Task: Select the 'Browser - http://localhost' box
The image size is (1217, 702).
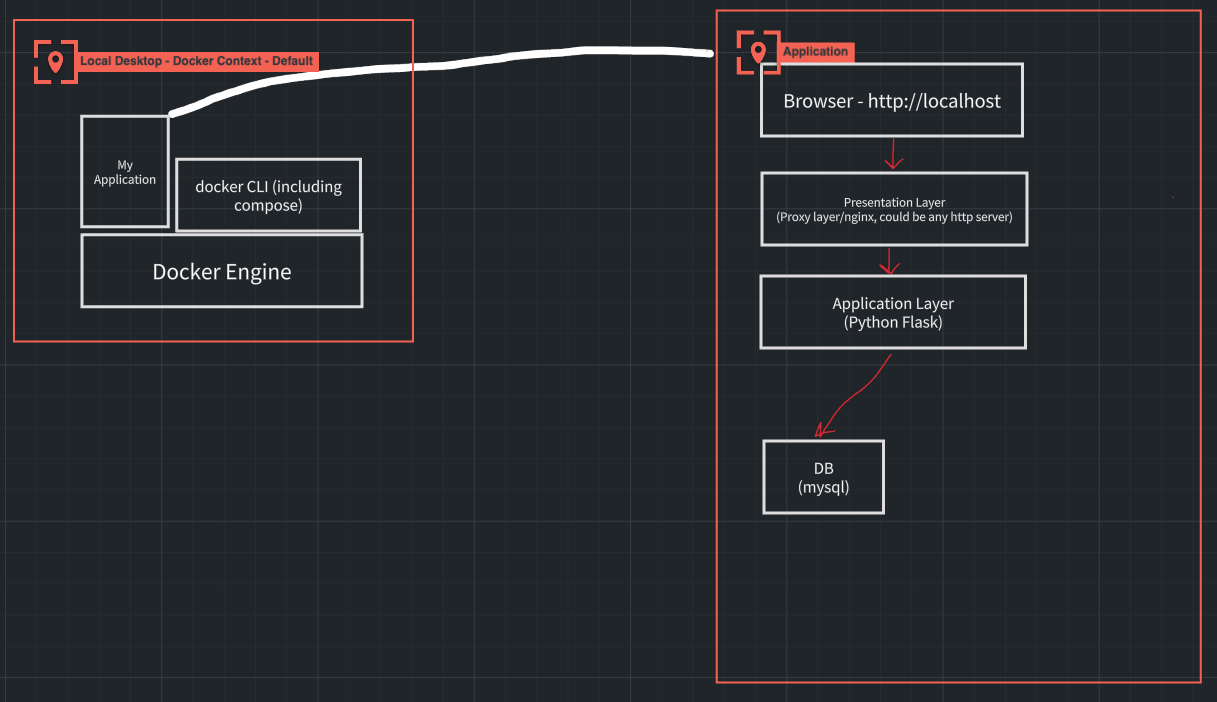Action: click(x=892, y=100)
